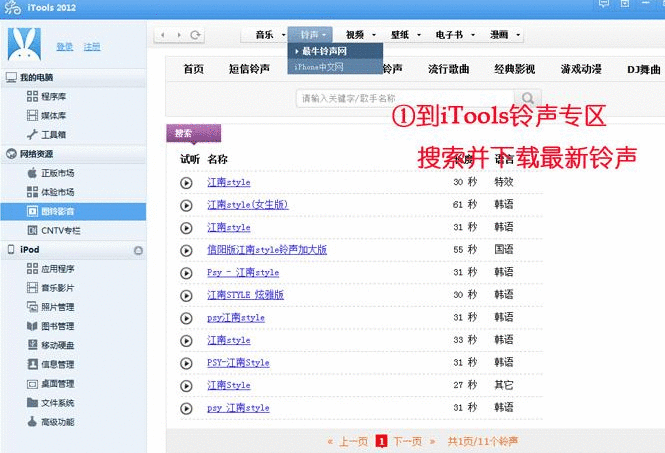Screen dimensions: 665x453
Task: Play preview of 信阳版江南style铃声加大版
Action: 186,250
